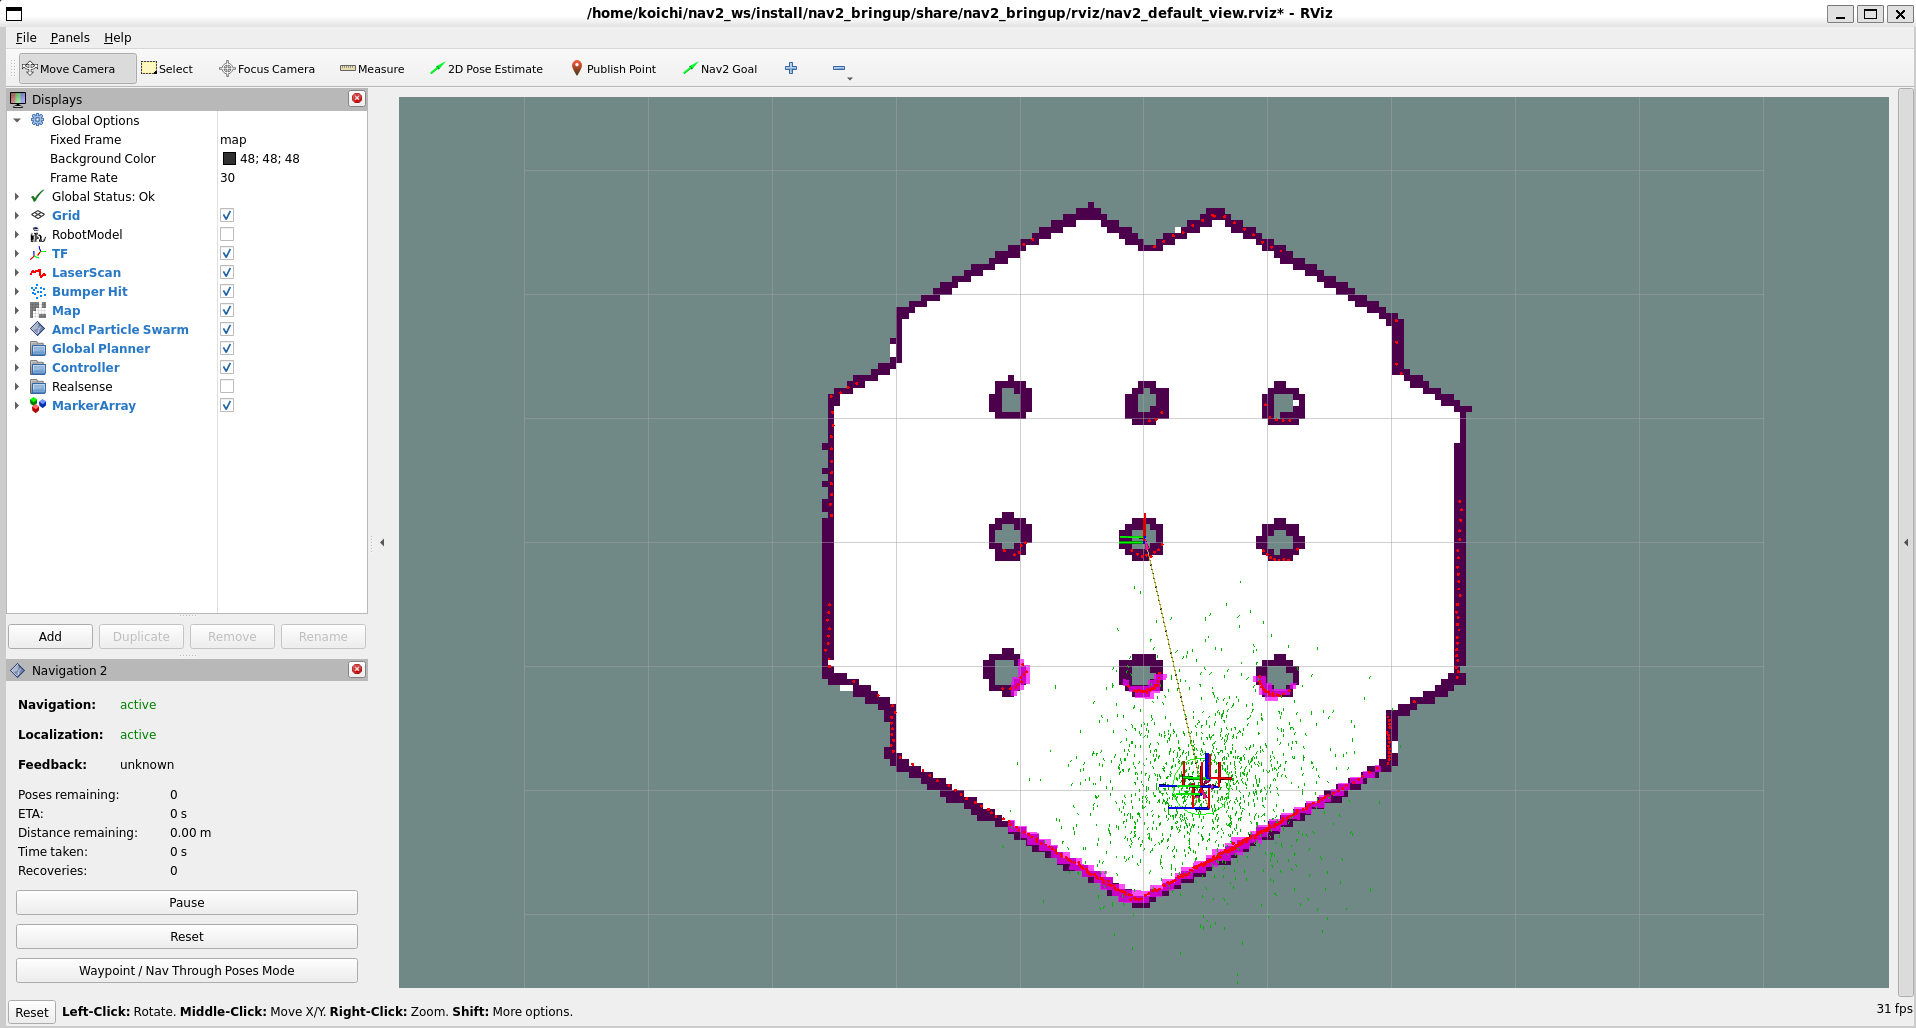This screenshot has height=1028, width=1916.
Task: Click the Global Planner folder icon
Action: (38, 348)
